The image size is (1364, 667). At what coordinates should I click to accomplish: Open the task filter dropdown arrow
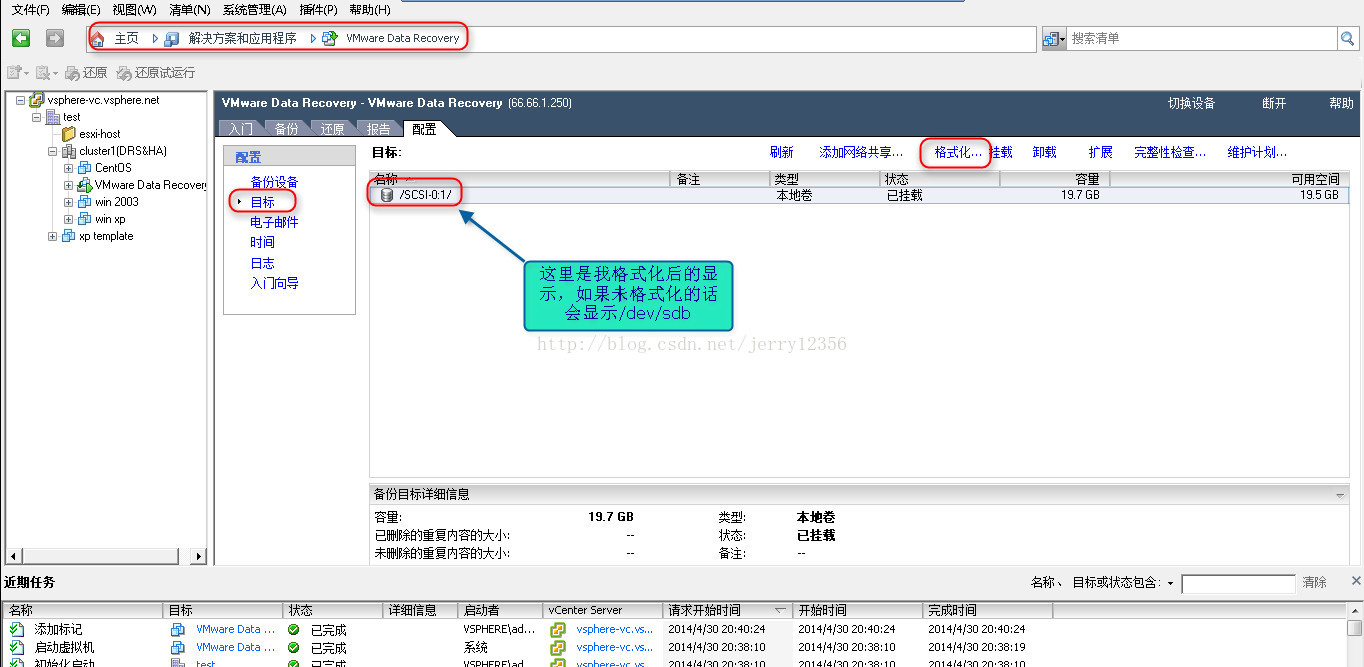pos(1170,583)
